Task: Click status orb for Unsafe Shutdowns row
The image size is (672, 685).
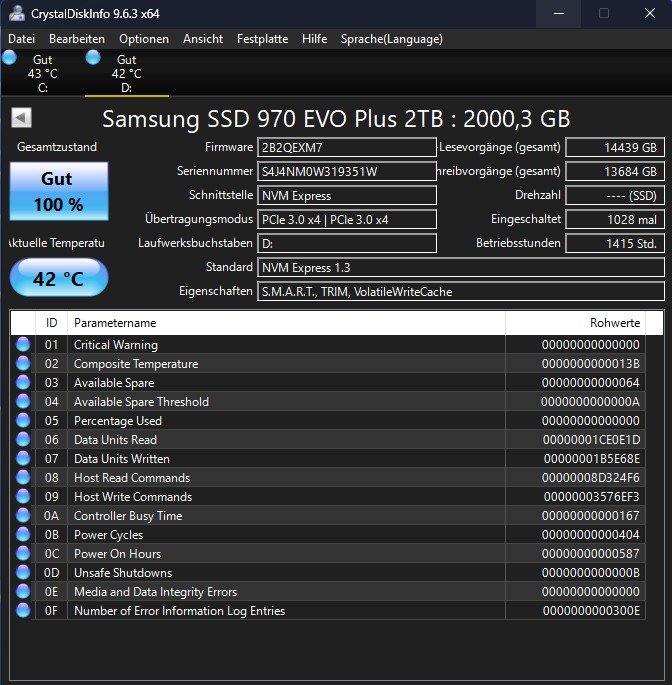Action: (x=23, y=572)
